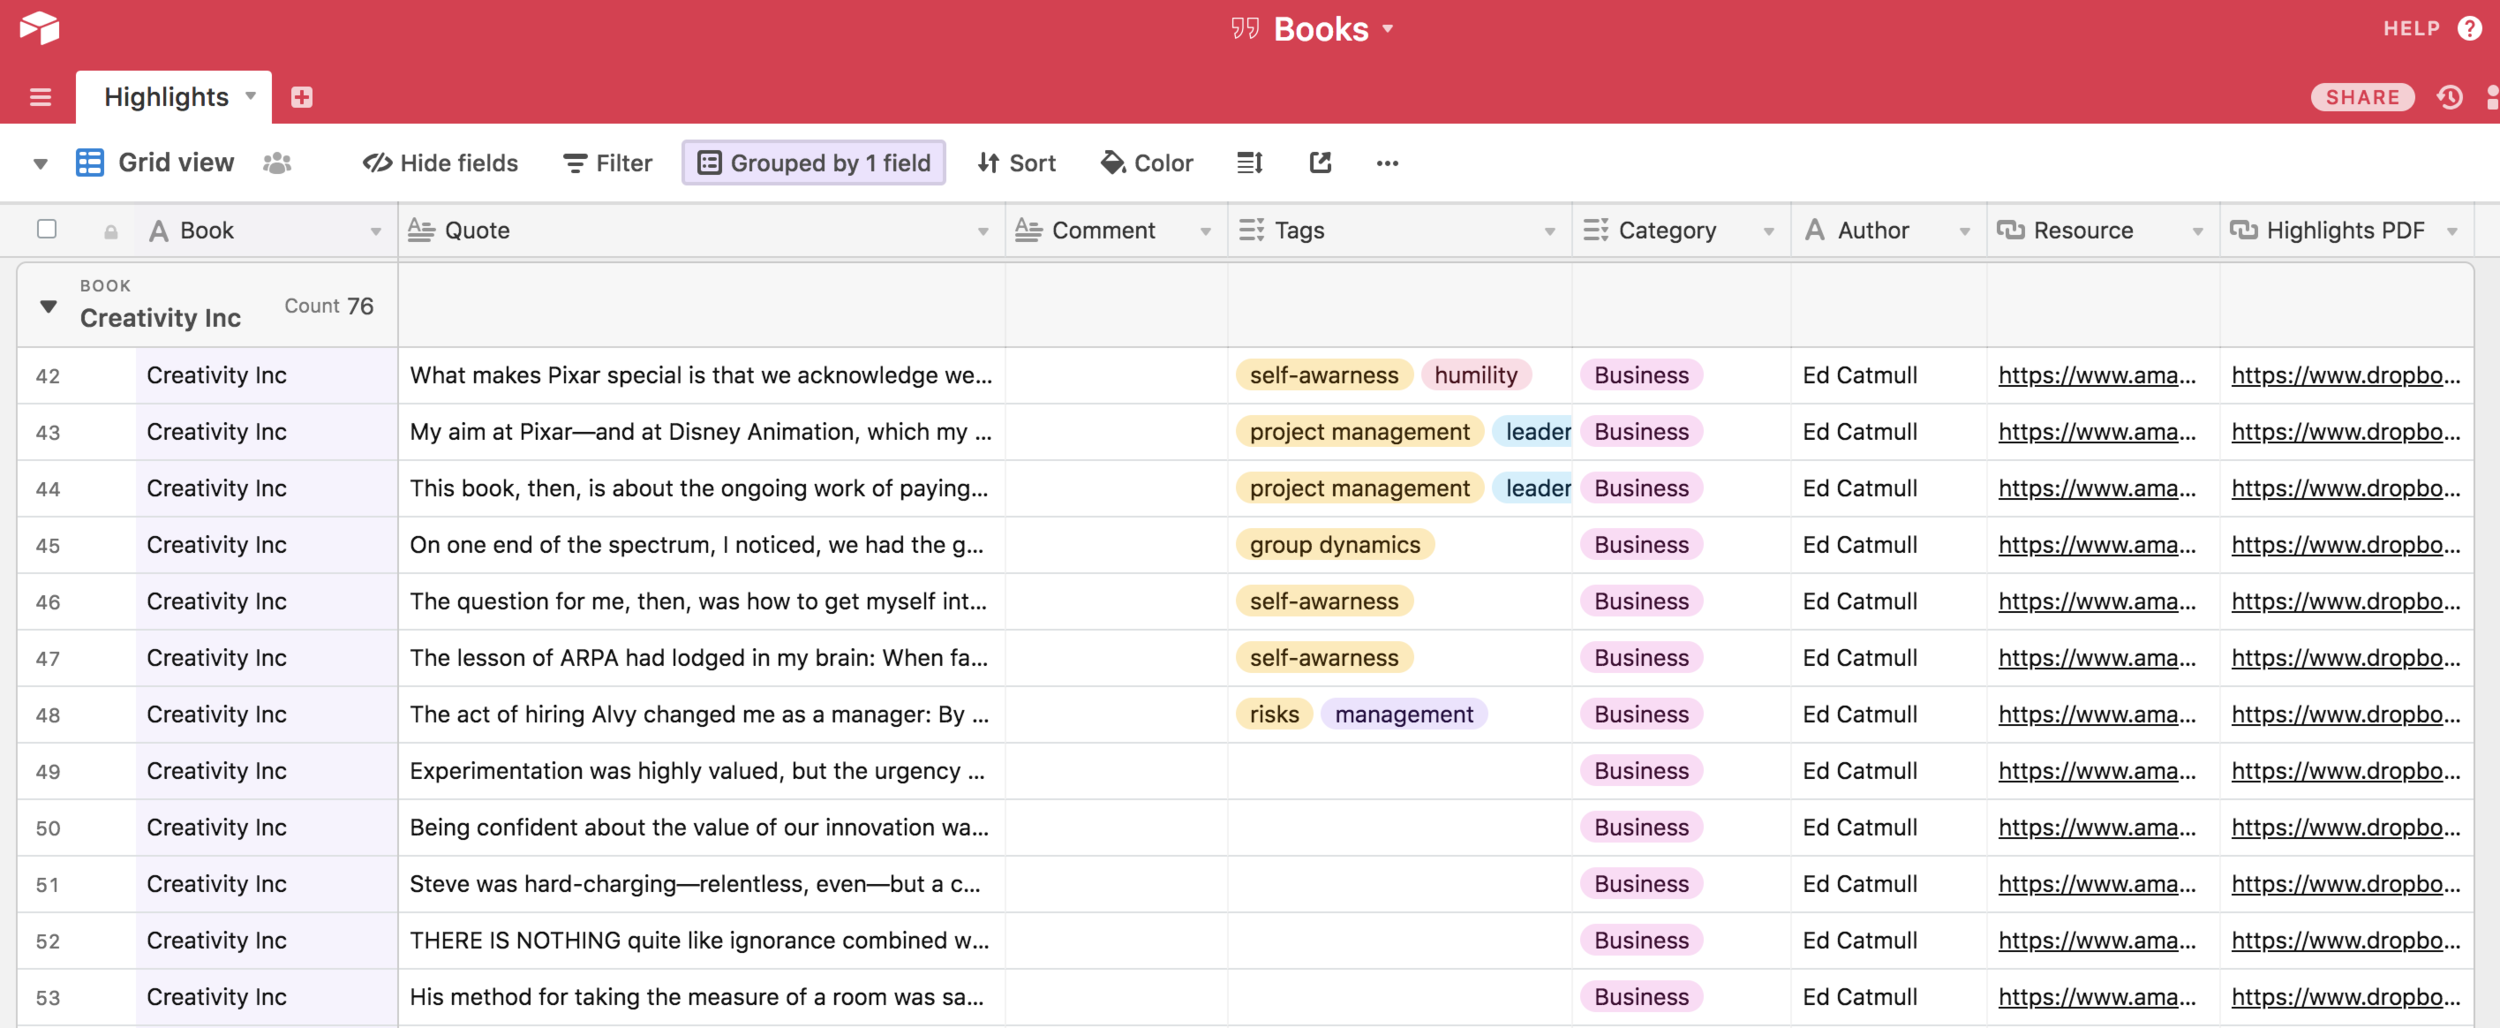2500x1028 pixels.
Task: Select row 47 Business category cell
Action: [x=1681, y=658]
